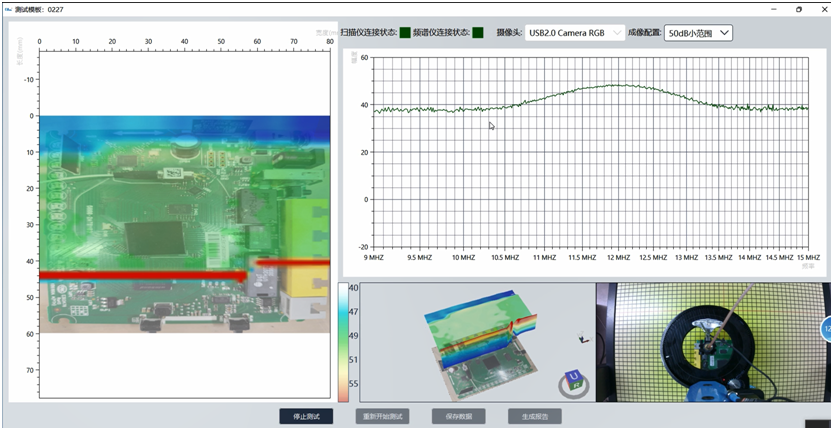833x430 pixels.
Task: Click the scanner connection status indicator
Action: click(x=405, y=33)
